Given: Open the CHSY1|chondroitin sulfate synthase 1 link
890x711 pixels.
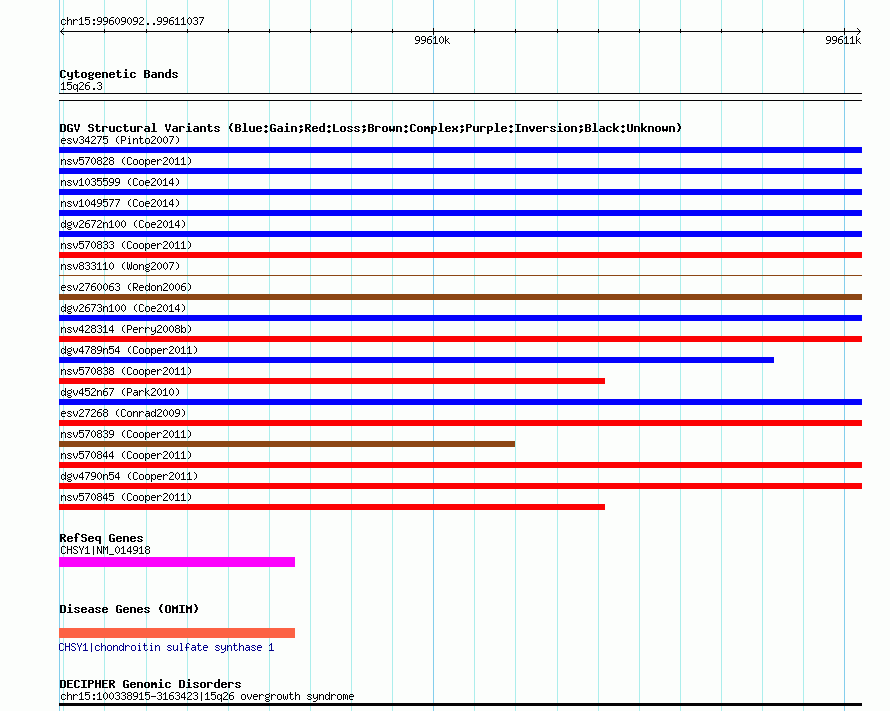Looking at the screenshot, I should coord(166,647).
